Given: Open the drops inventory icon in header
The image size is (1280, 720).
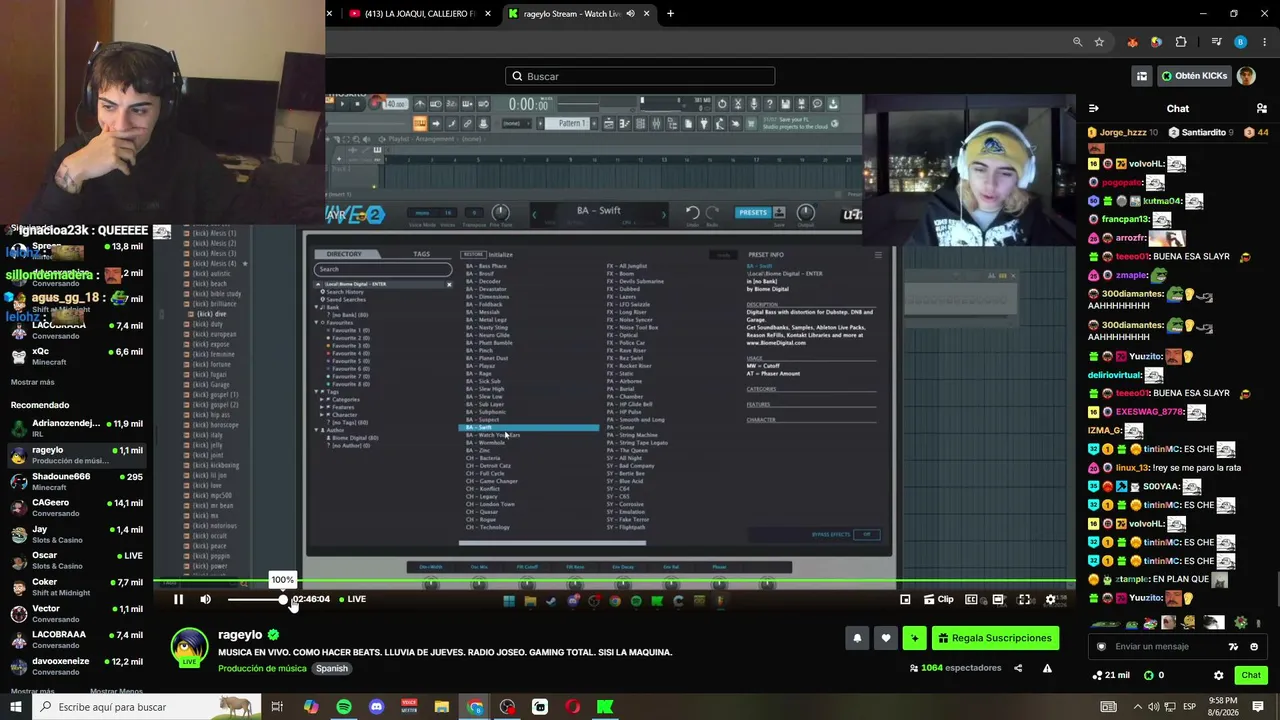Looking at the screenshot, I should pyautogui.click(x=1142, y=76).
